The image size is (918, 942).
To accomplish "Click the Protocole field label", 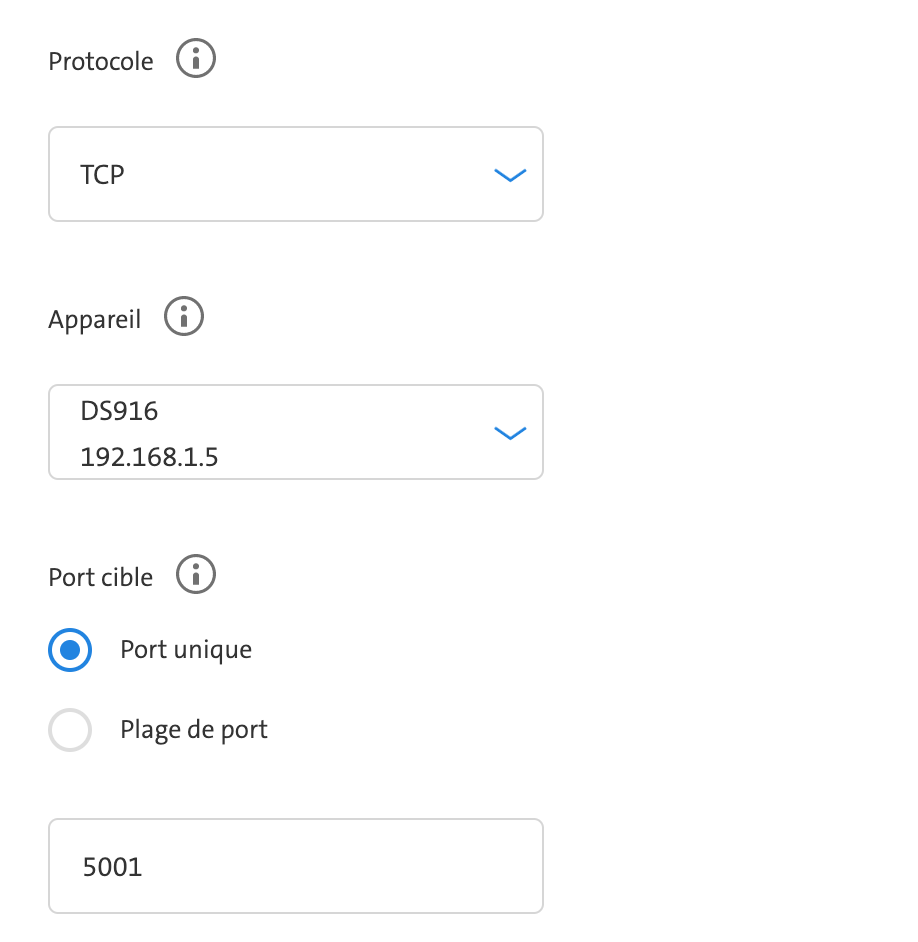I will pos(101,61).
